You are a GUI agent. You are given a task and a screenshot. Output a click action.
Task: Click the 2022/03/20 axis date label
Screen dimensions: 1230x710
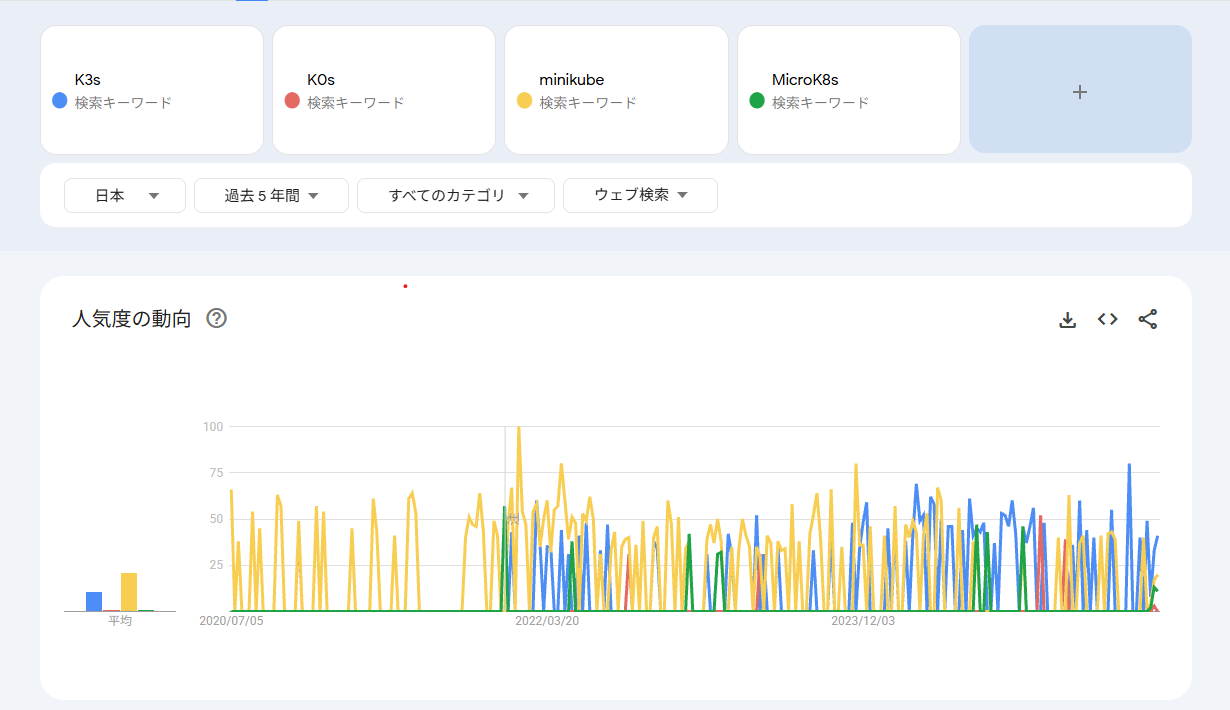[x=547, y=621]
